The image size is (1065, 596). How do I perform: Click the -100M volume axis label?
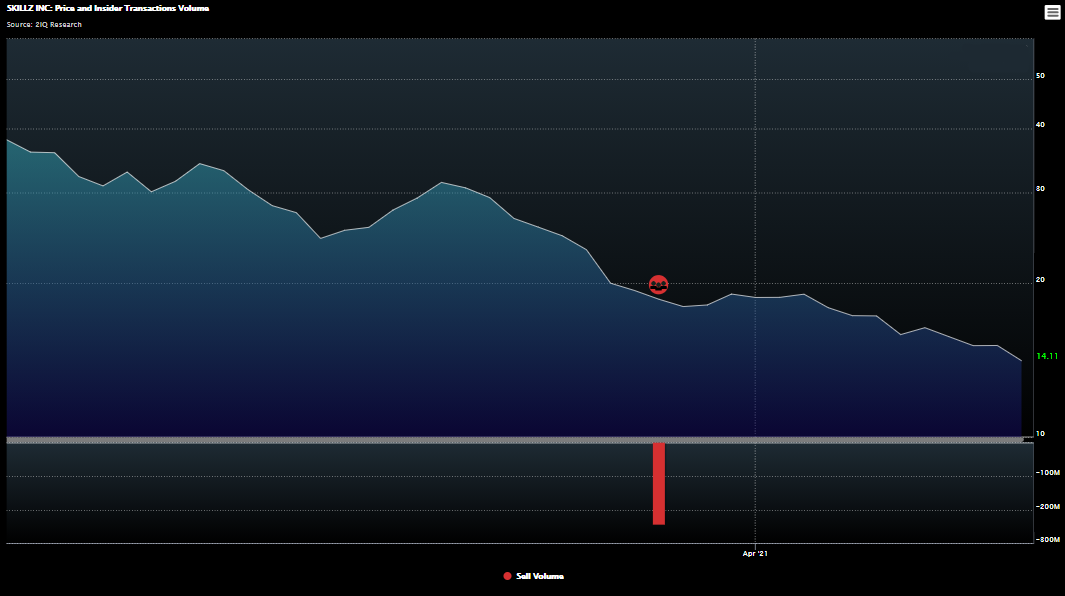point(1047,473)
